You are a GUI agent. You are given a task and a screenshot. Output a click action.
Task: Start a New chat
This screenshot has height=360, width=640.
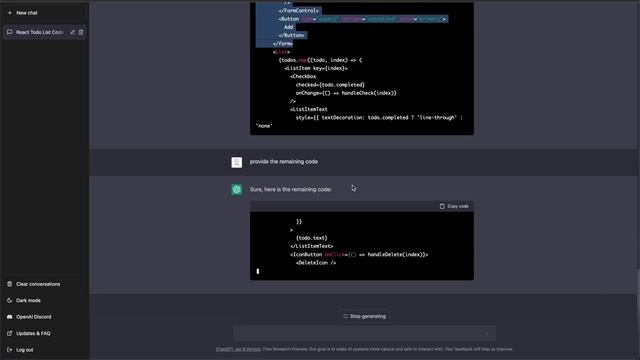click(x=45, y=13)
